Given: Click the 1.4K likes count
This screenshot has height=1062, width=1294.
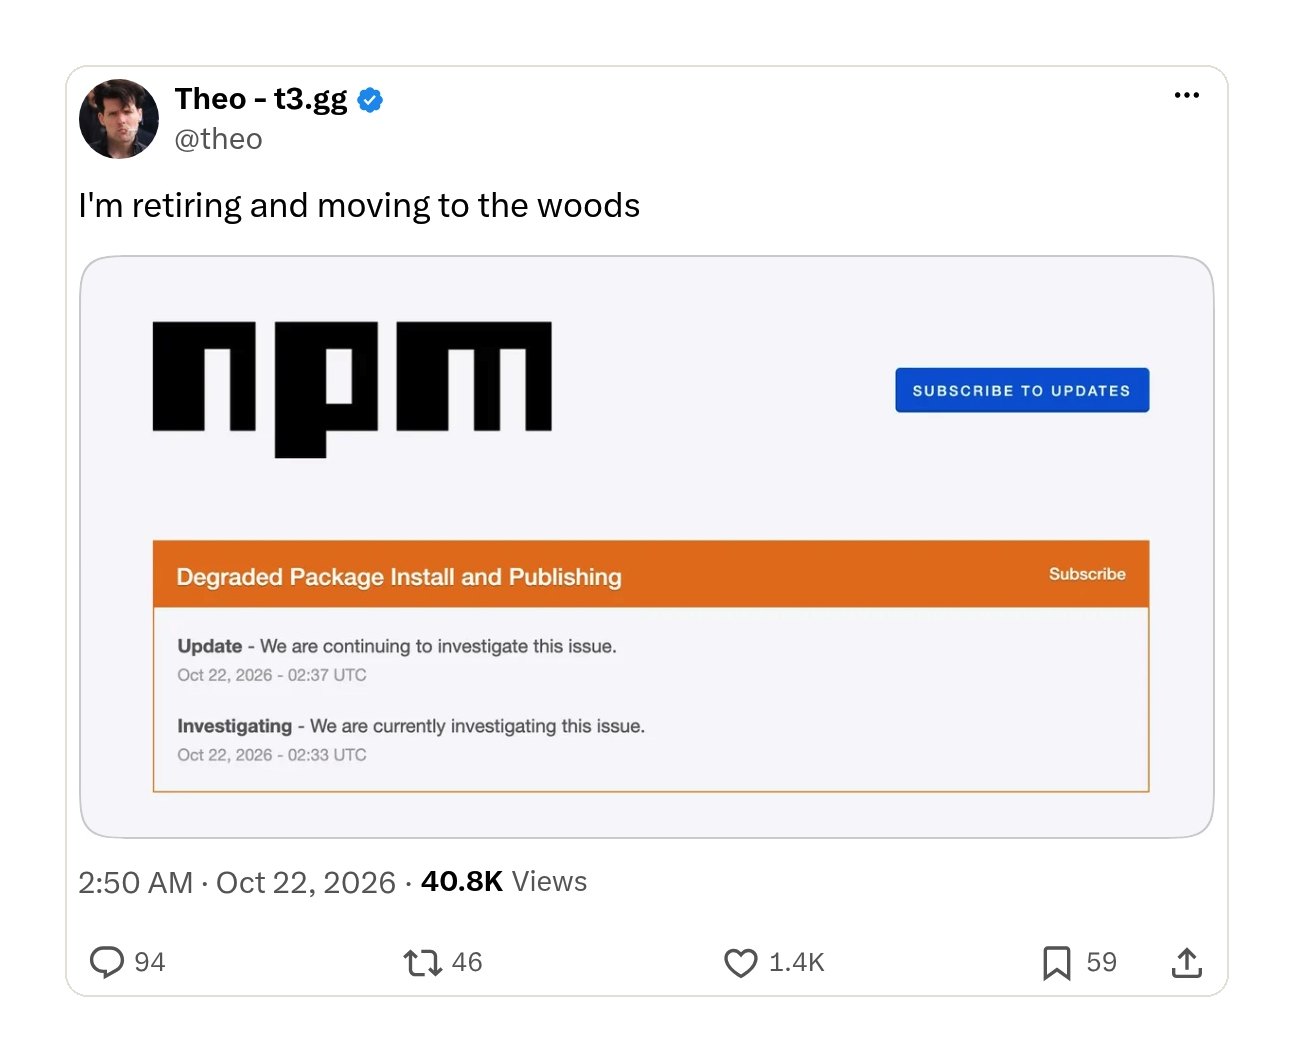Looking at the screenshot, I should 796,962.
